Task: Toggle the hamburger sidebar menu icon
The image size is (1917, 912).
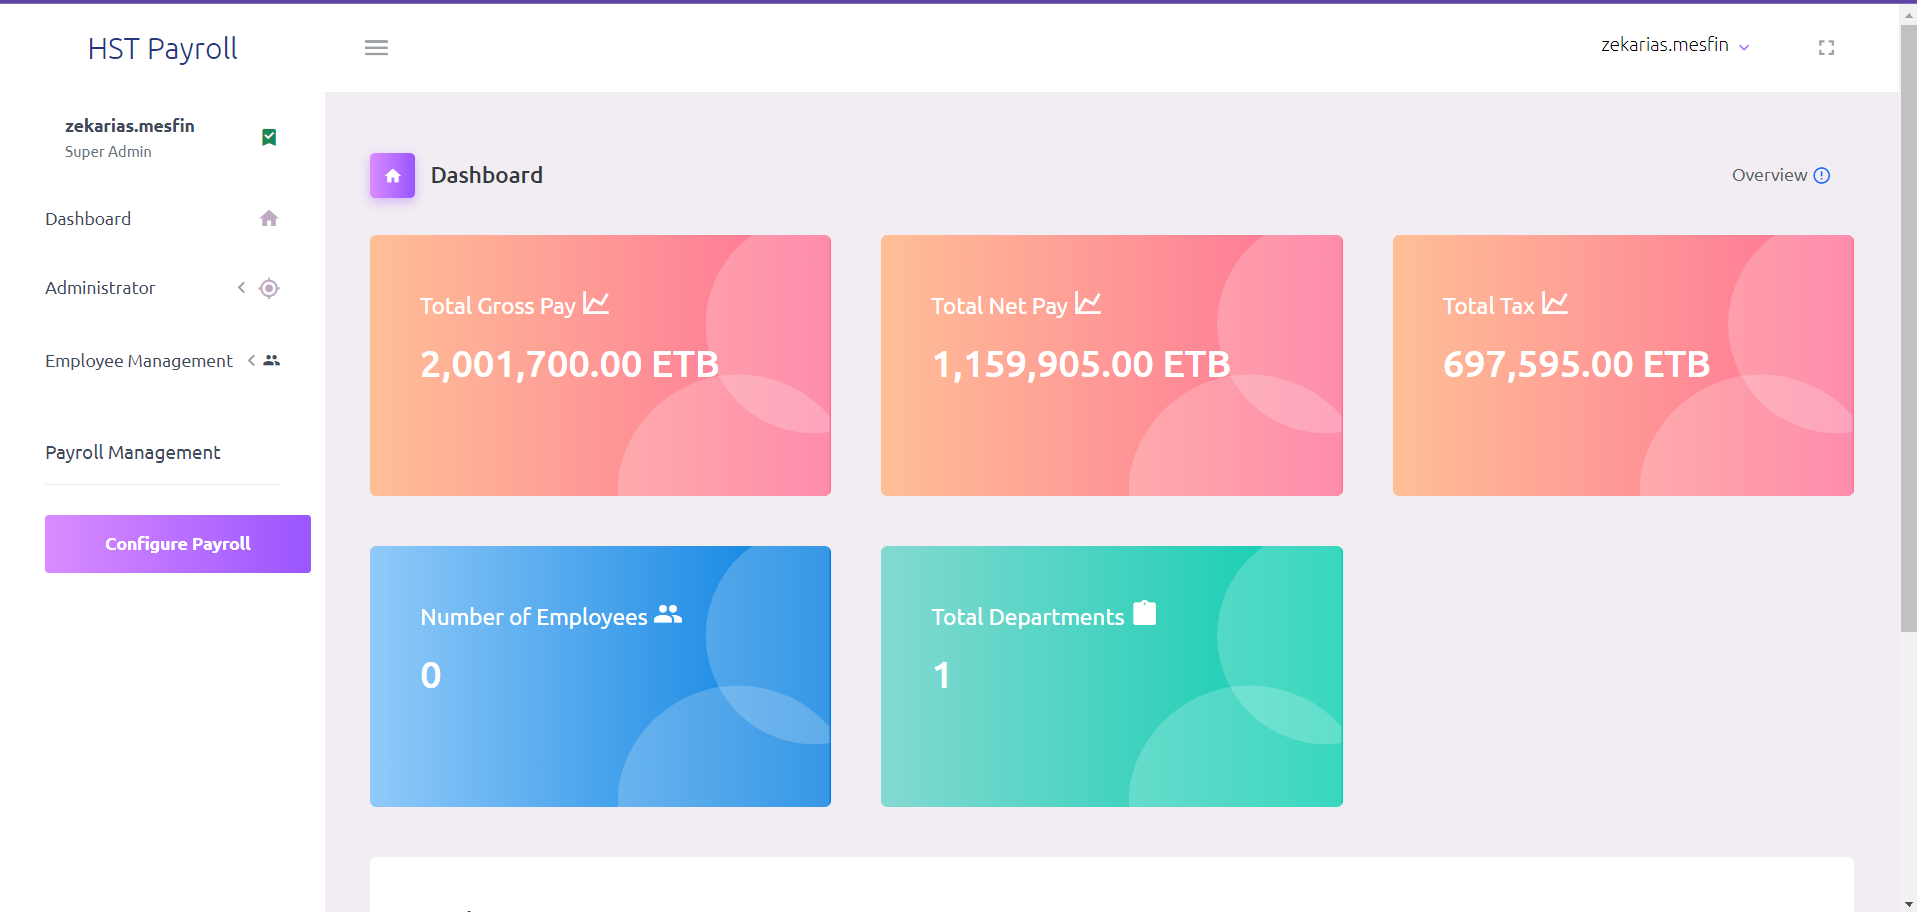Action: [x=376, y=48]
